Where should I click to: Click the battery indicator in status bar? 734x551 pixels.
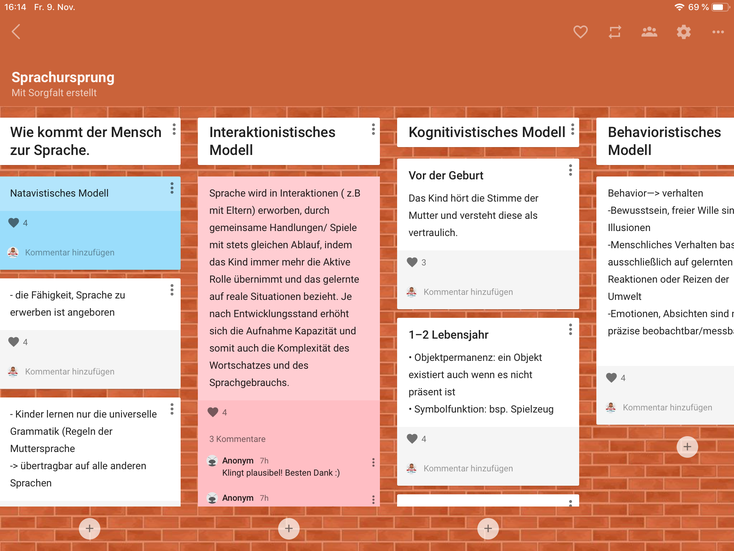point(720,7)
